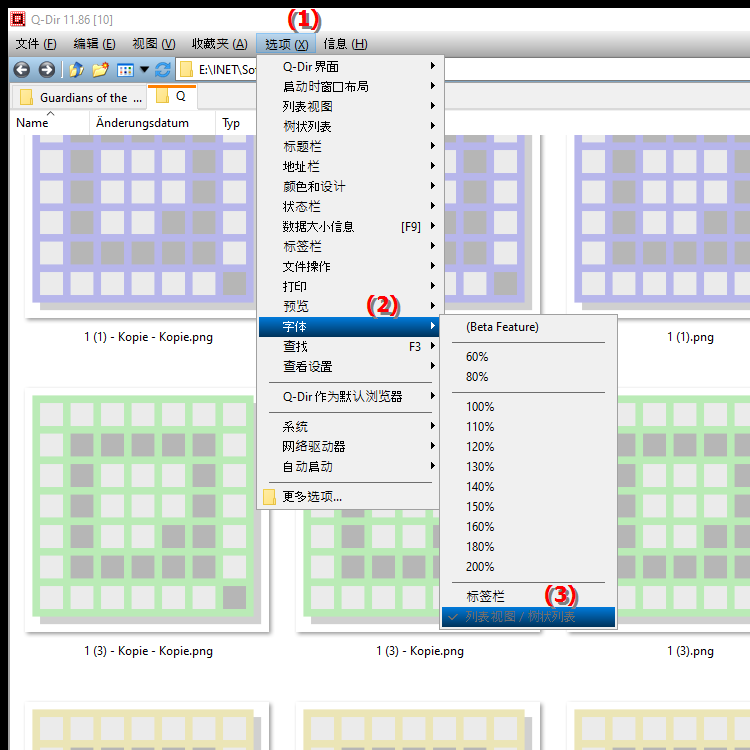The height and width of the screenshot is (750, 750).
Task: Switch to the Q tab
Action: point(172,96)
